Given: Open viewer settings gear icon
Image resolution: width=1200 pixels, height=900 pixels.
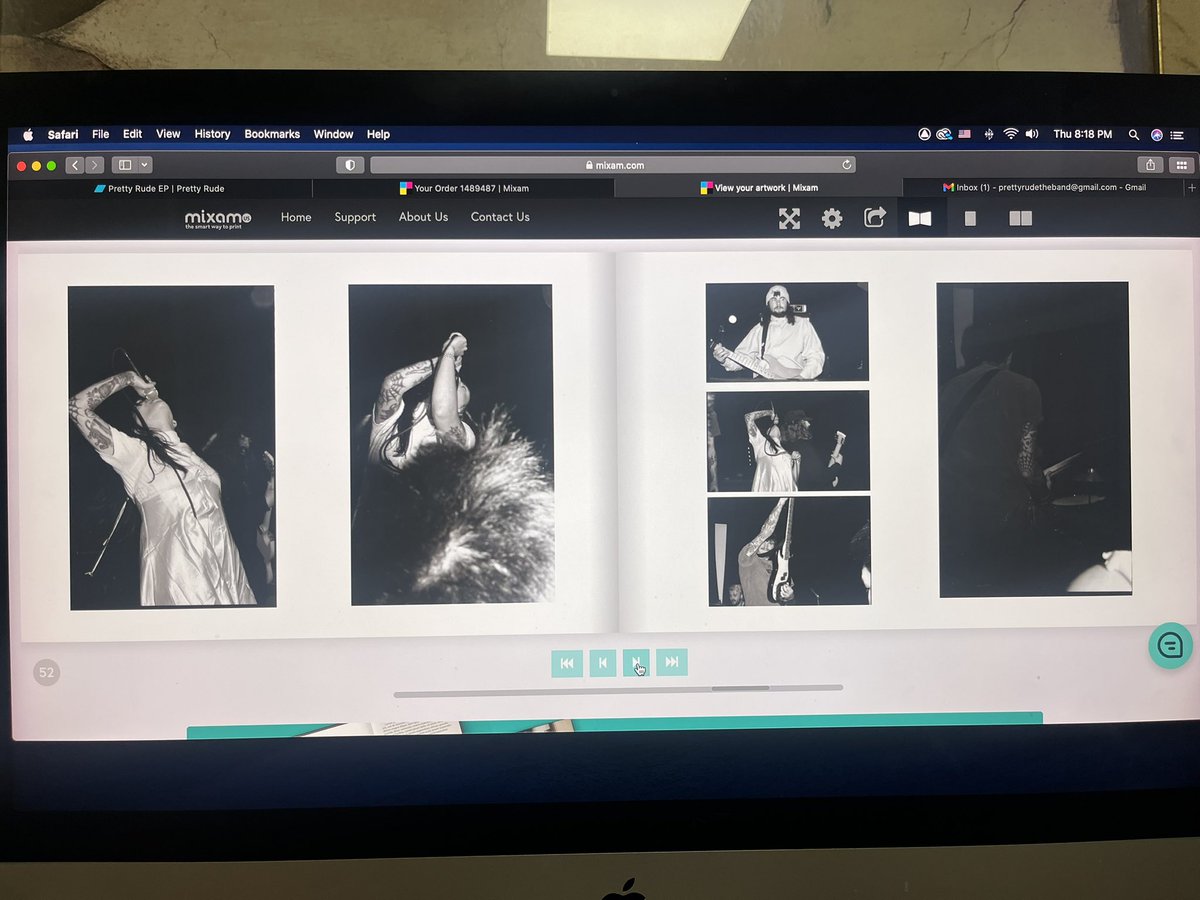Looking at the screenshot, I should (x=832, y=218).
